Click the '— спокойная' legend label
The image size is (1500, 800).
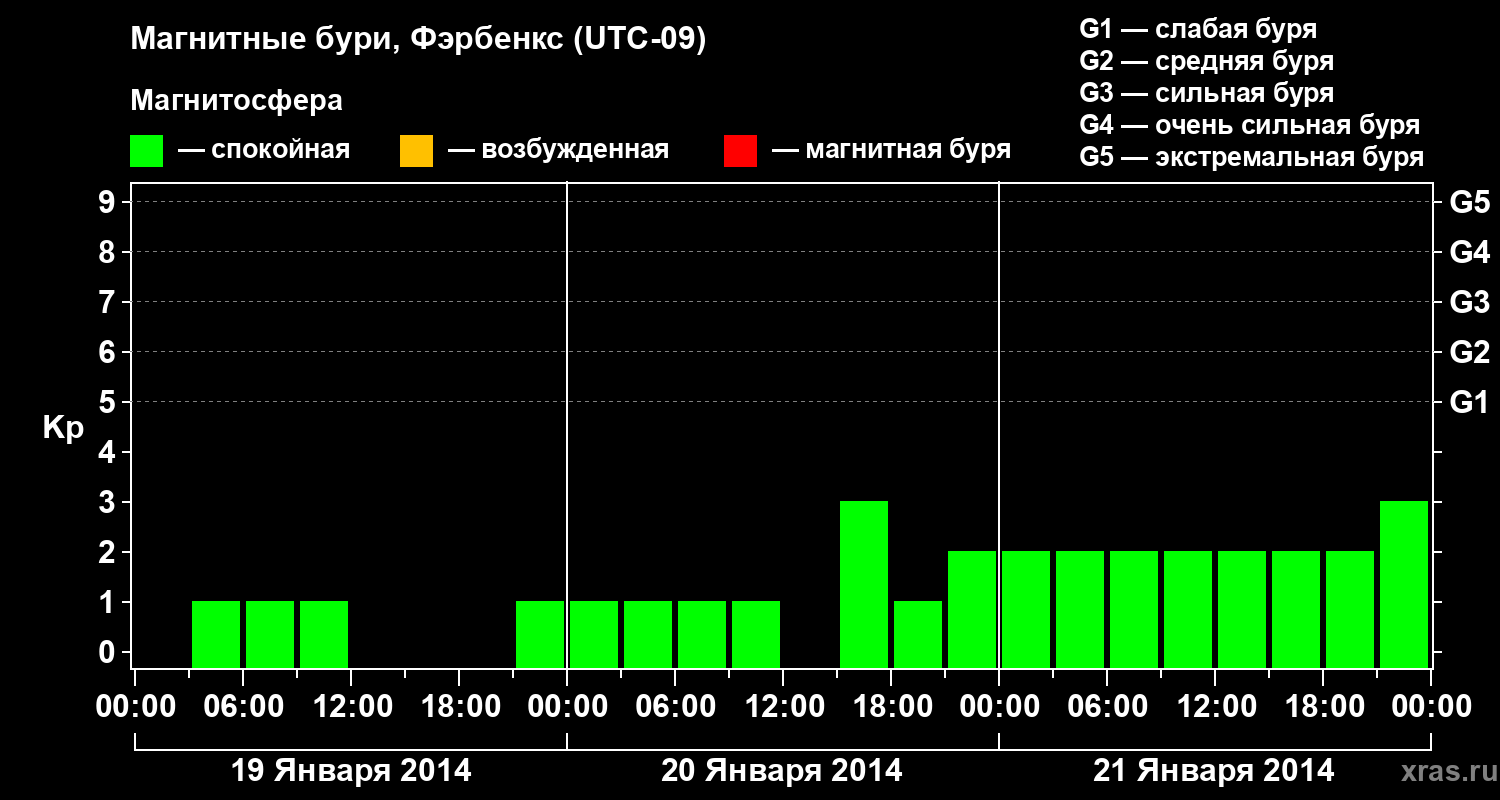[264, 151]
